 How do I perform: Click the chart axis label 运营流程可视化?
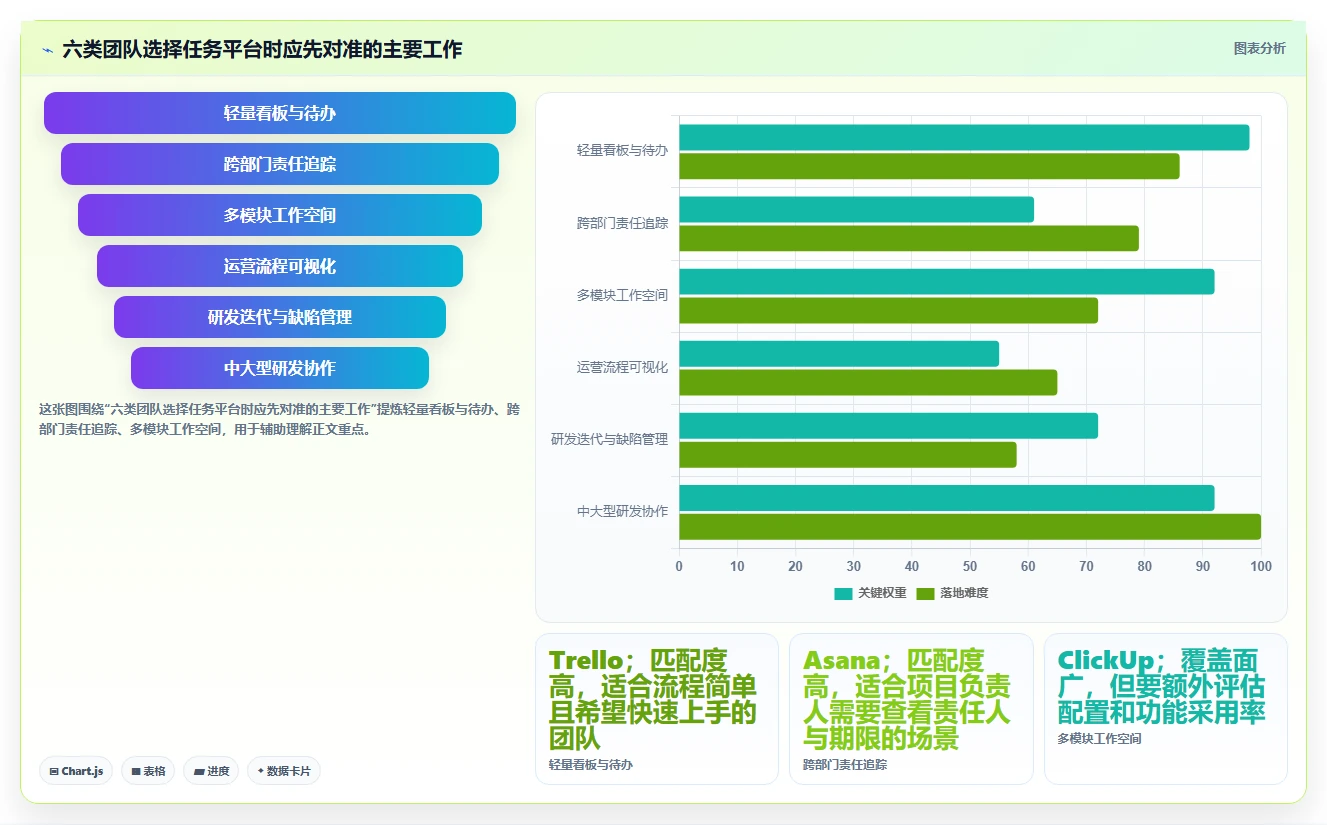click(x=622, y=367)
